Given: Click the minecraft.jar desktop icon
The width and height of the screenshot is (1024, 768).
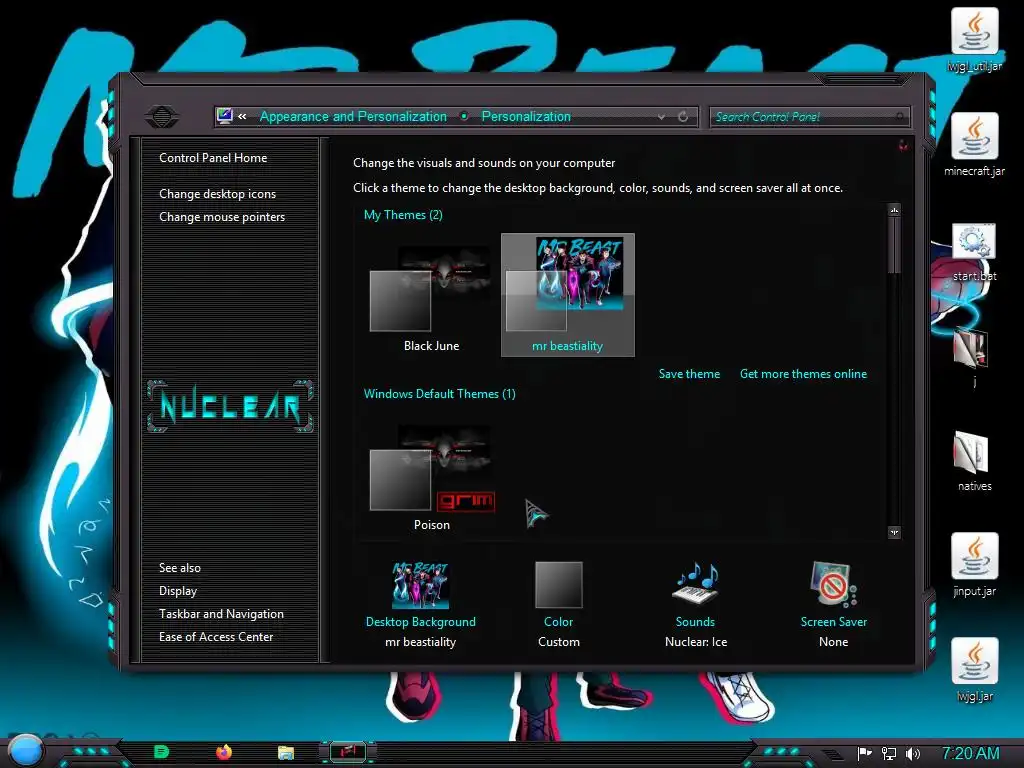Looking at the screenshot, I should [974, 144].
